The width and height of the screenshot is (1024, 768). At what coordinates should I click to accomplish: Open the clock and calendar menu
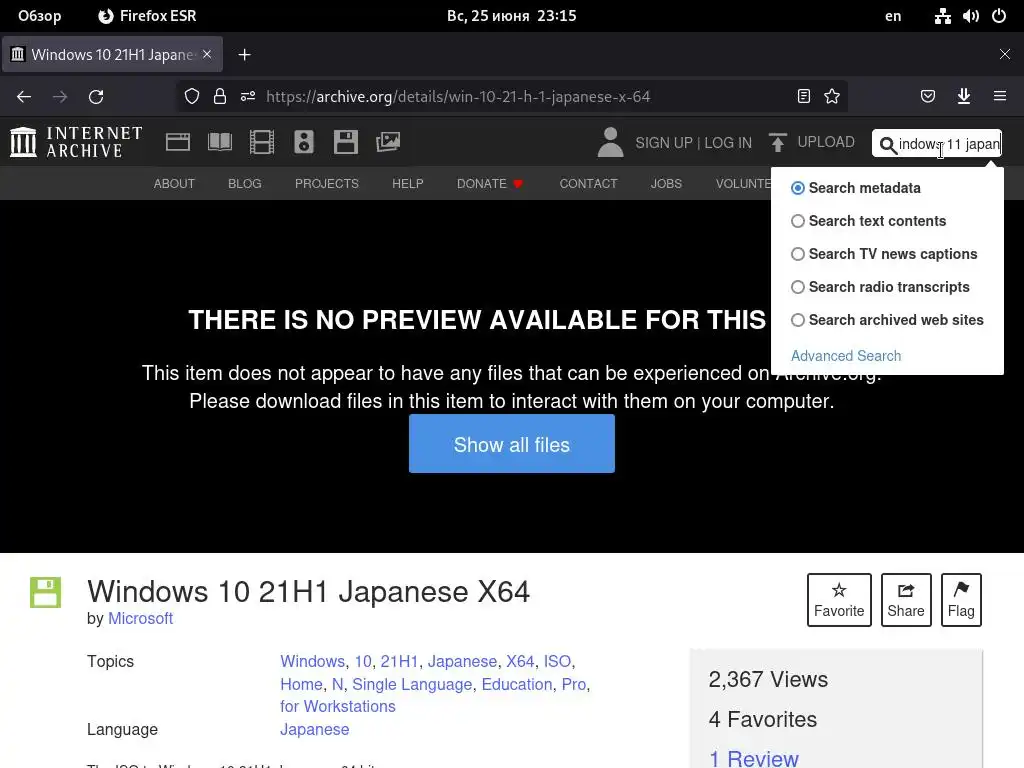511,16
